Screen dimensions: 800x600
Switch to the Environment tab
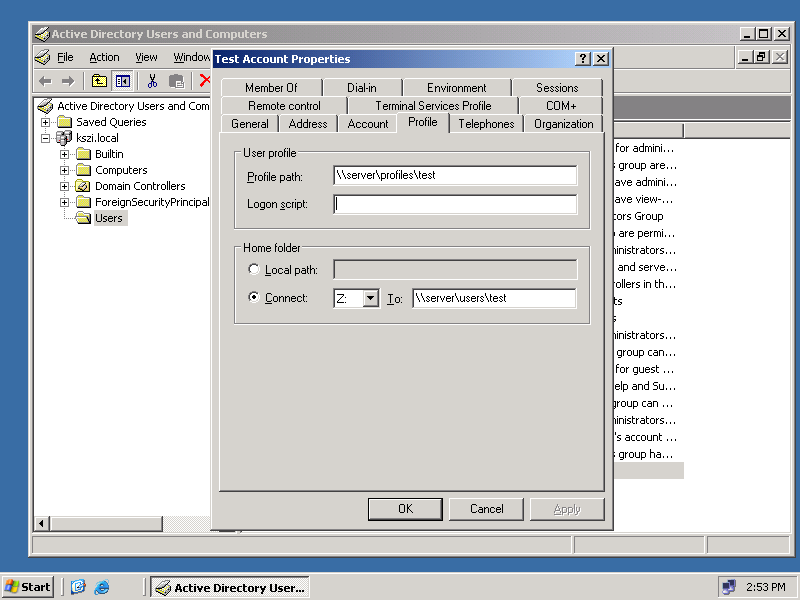click(x=457, y=88)
